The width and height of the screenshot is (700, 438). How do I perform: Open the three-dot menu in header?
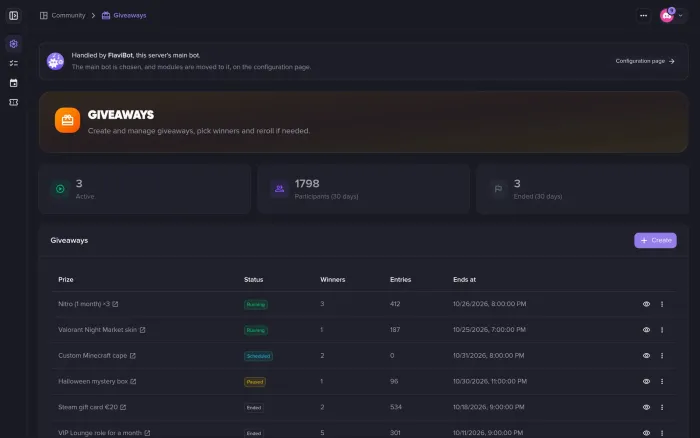pyautogui.click(x=643, y=16)
